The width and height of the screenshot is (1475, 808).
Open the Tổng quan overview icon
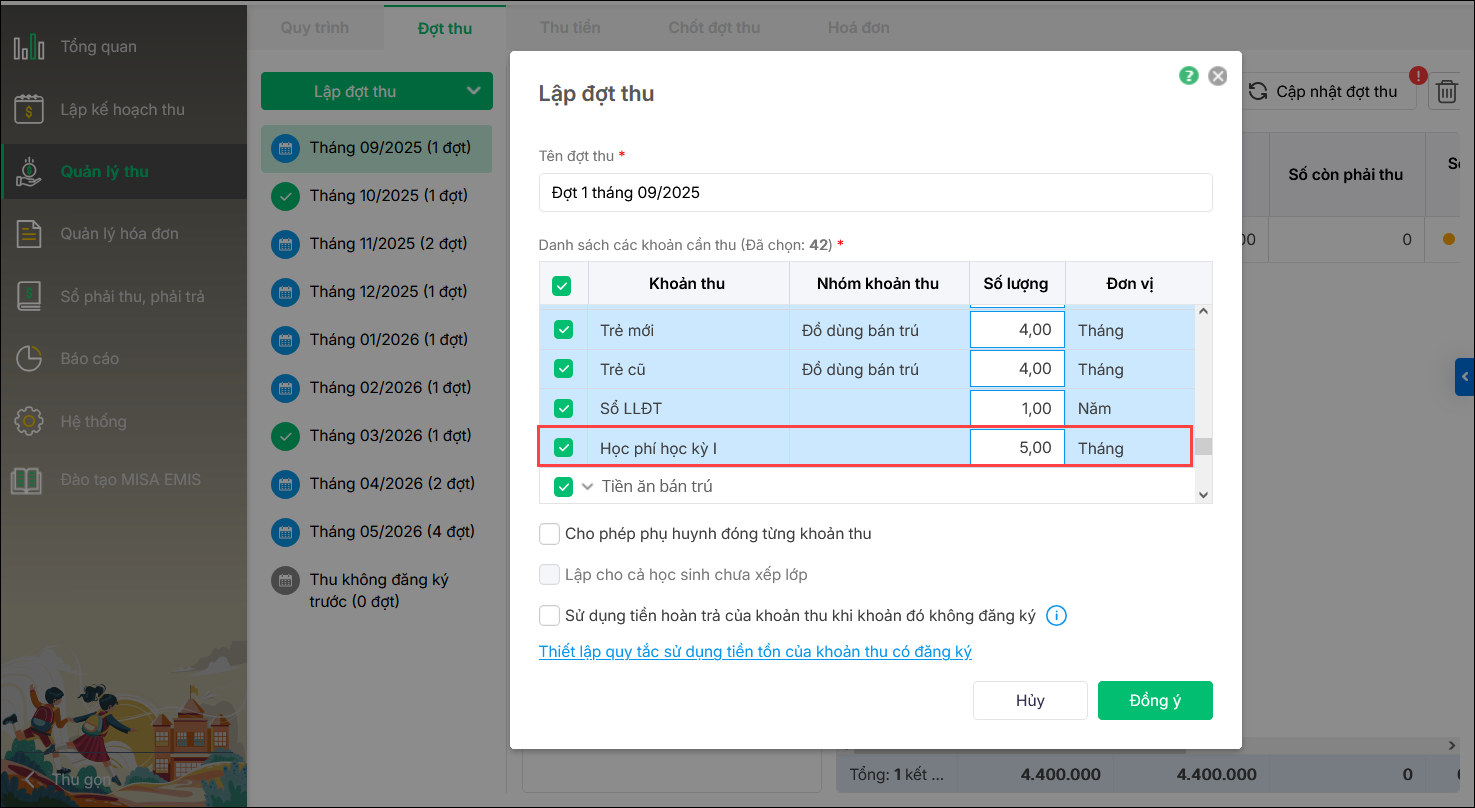pyautogui.click(x=29, y=47)
